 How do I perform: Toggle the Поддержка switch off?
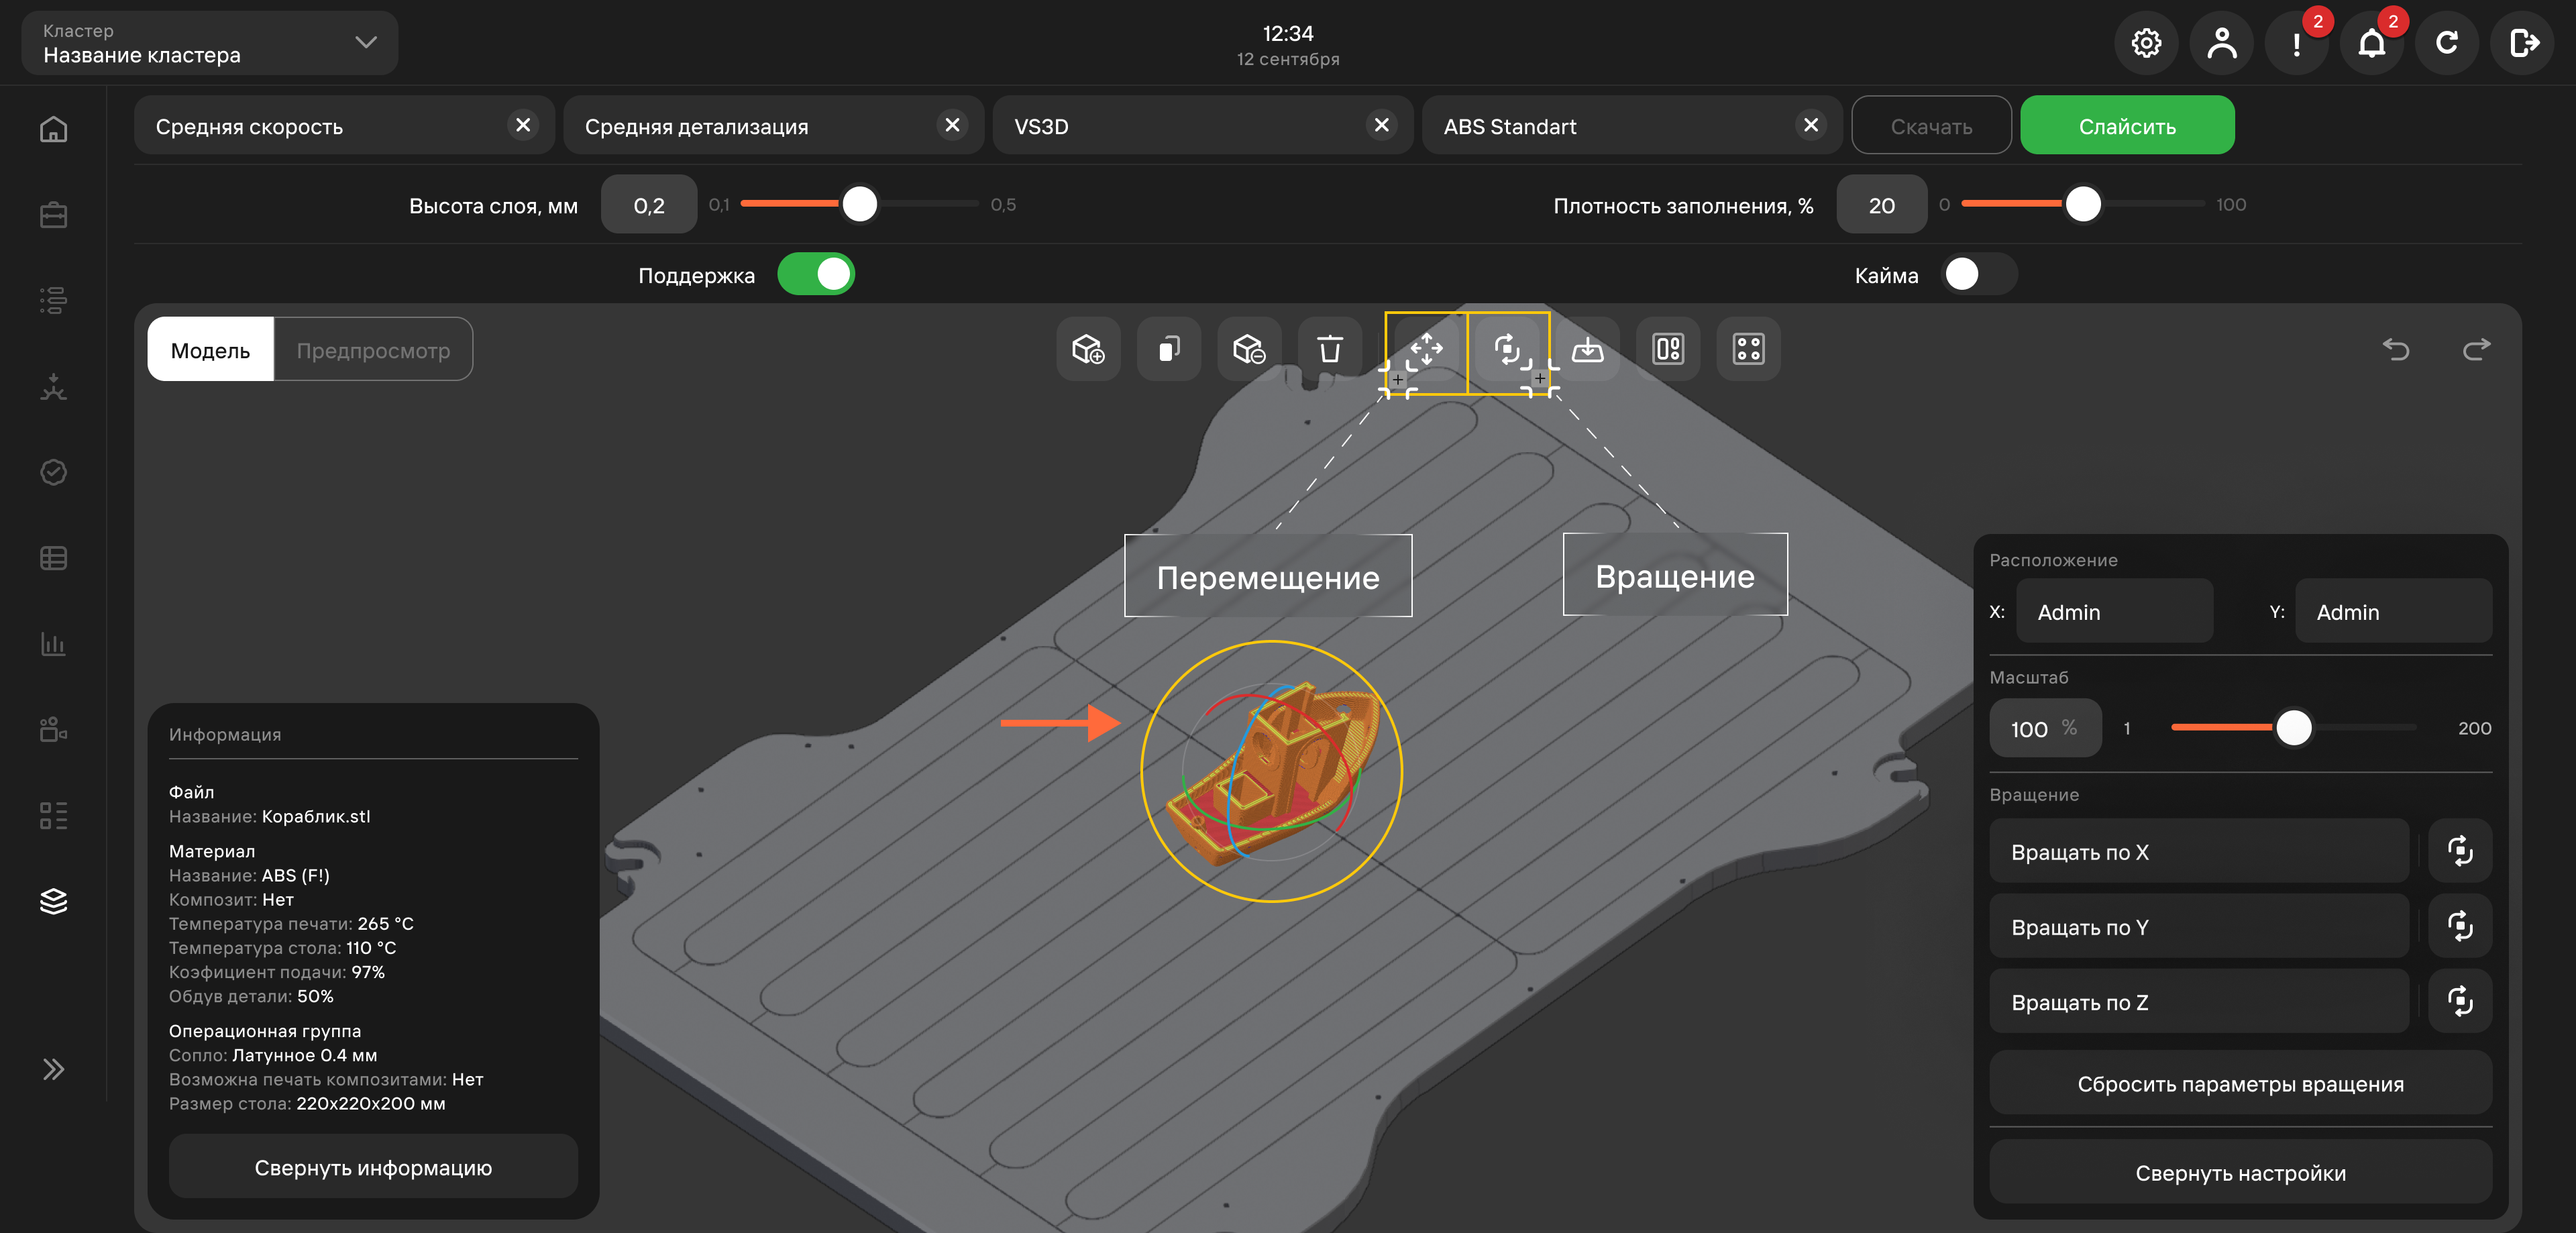[816, 274]
